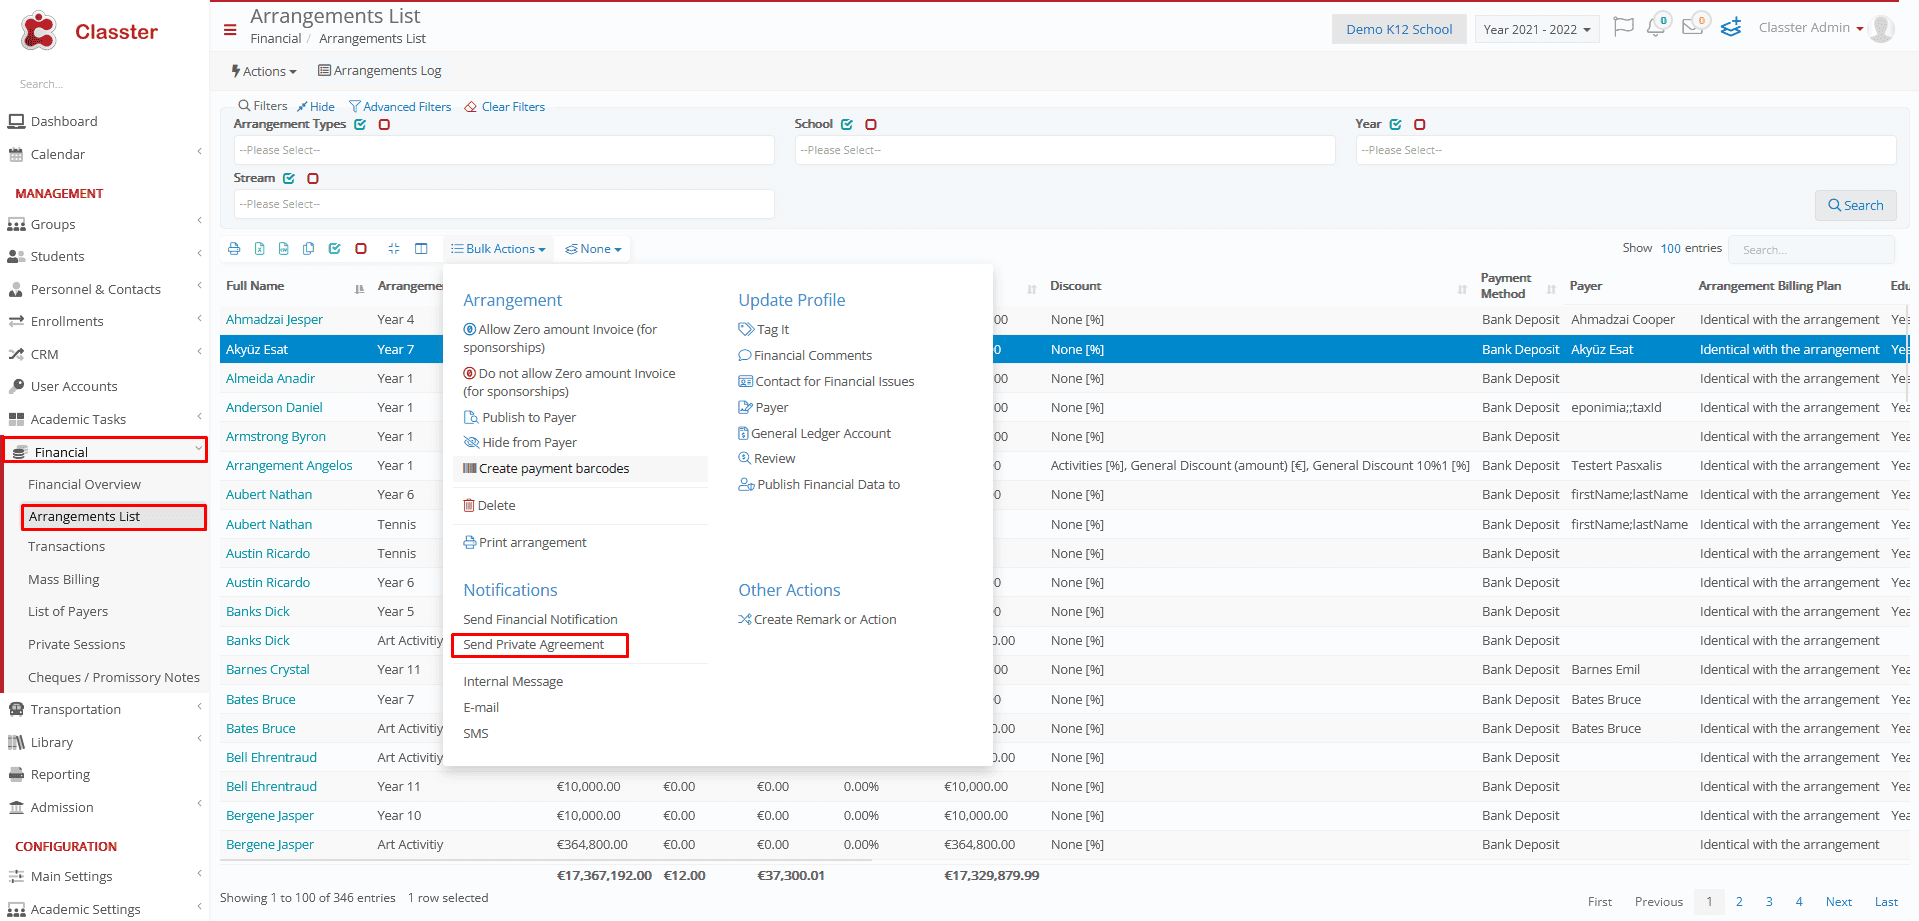Open Actions dropdown menu

[264, 71]
